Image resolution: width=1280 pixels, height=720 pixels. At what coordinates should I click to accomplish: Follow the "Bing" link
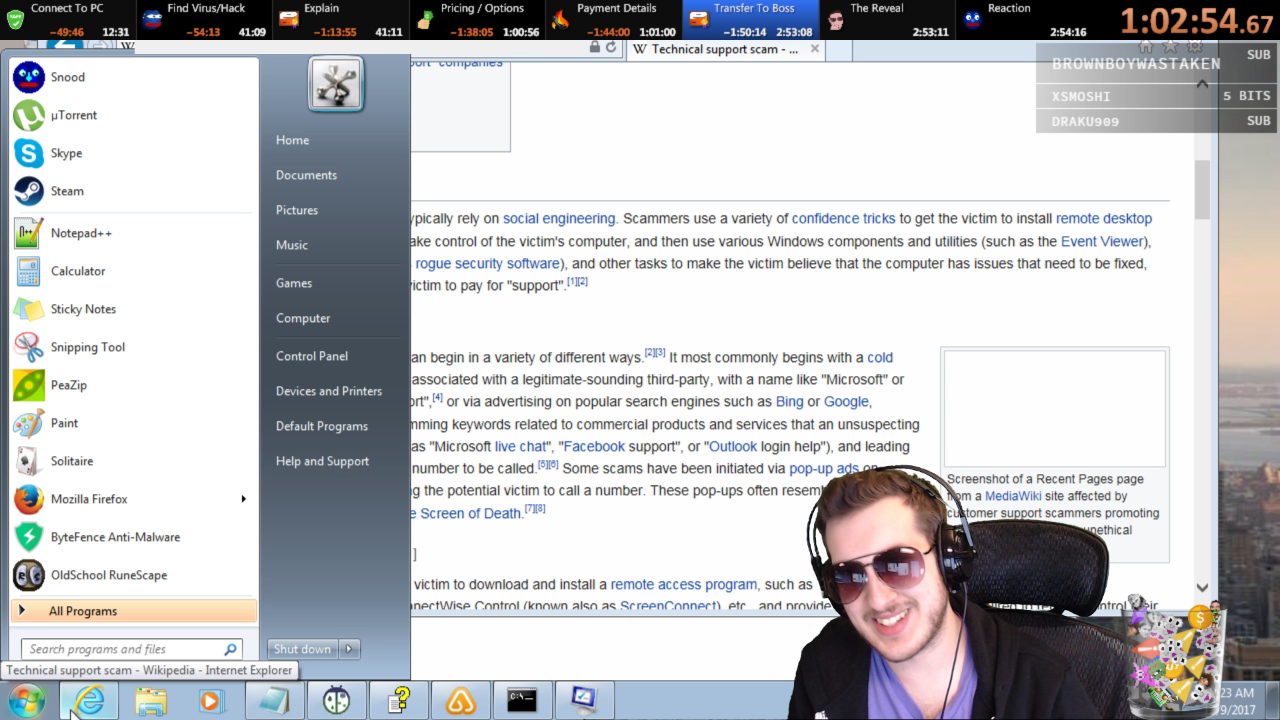[789, 402]
